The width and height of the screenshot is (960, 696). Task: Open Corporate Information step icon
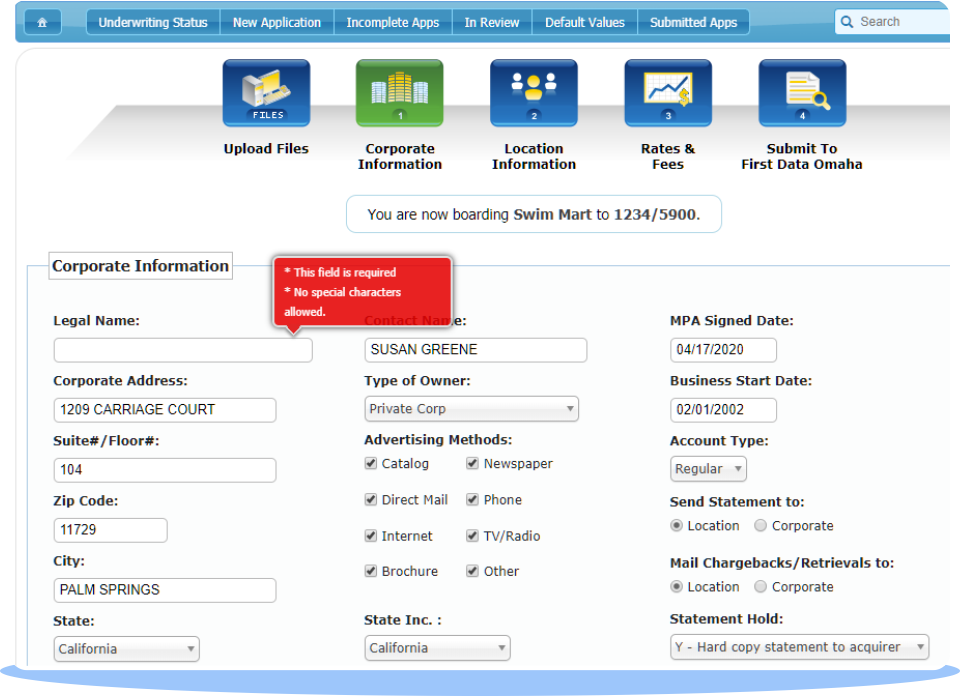400,93
